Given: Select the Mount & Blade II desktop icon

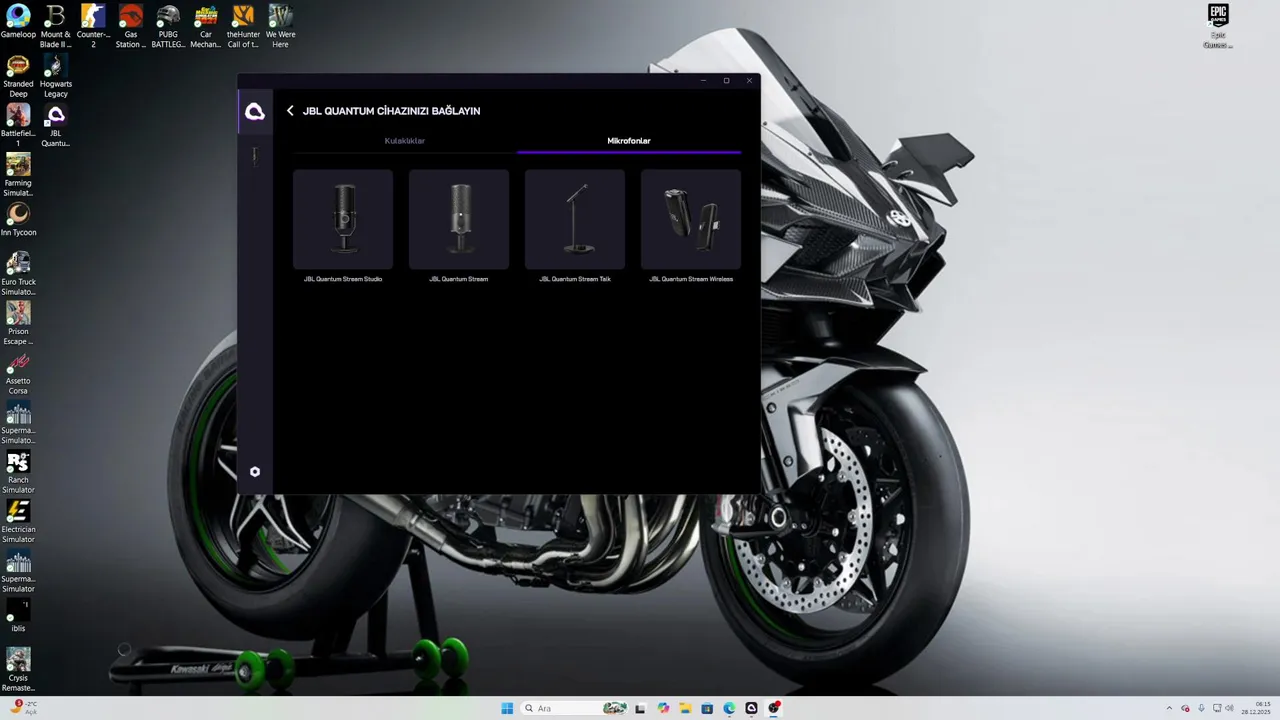Looking at the screenshot, I should [x=56, y=26].
